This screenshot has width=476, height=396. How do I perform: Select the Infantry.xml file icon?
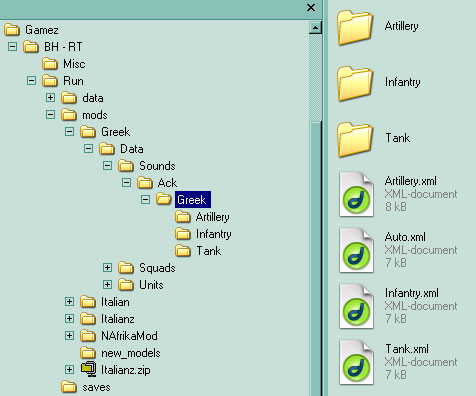click(x=356, y=306)
